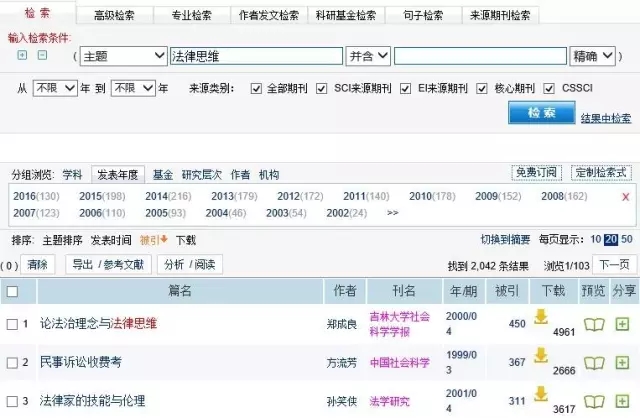Share the paper 法律家的技能与伦理
The image size is (640, 418).
622,401
